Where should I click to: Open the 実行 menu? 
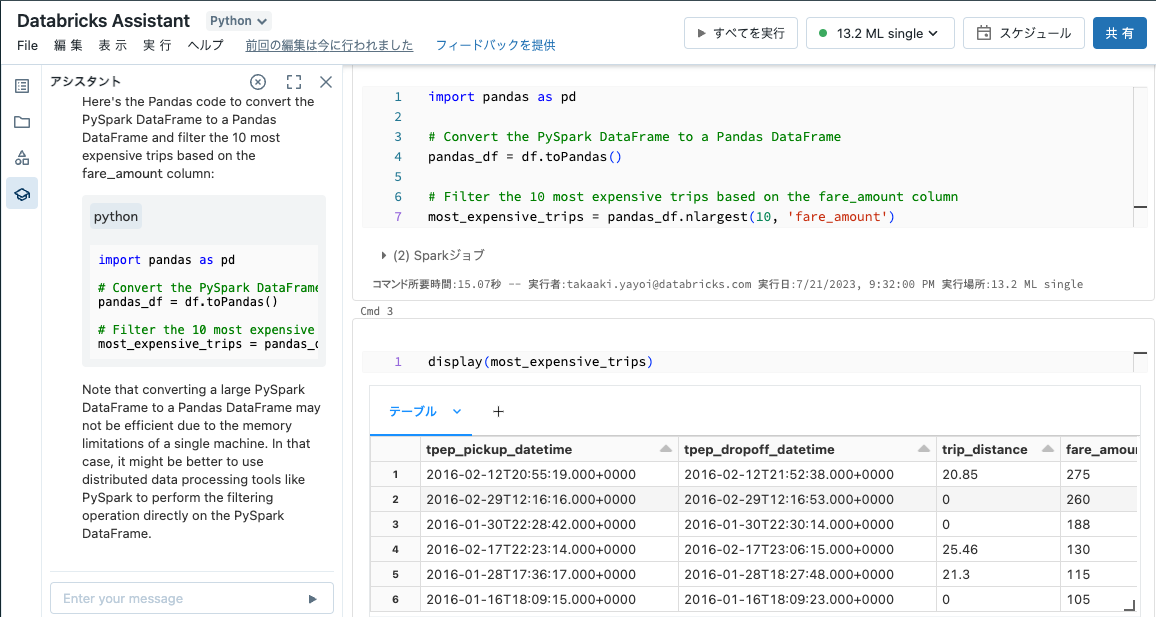point(156,45)
